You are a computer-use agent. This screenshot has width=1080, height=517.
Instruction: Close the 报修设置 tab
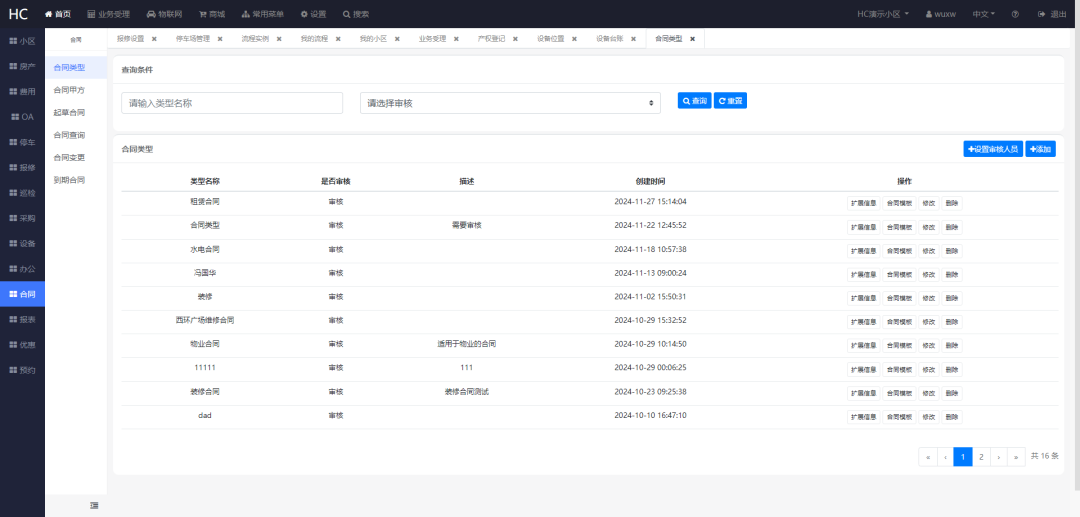coord(154,39)
